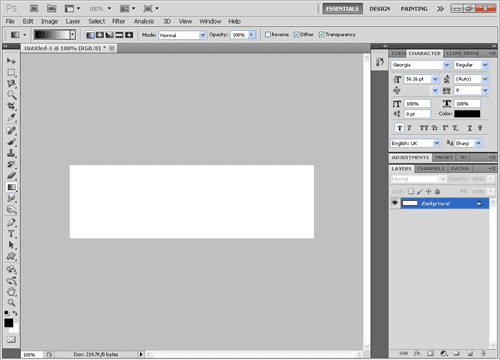Swap foreground and background colors

(x=15, y=313)
